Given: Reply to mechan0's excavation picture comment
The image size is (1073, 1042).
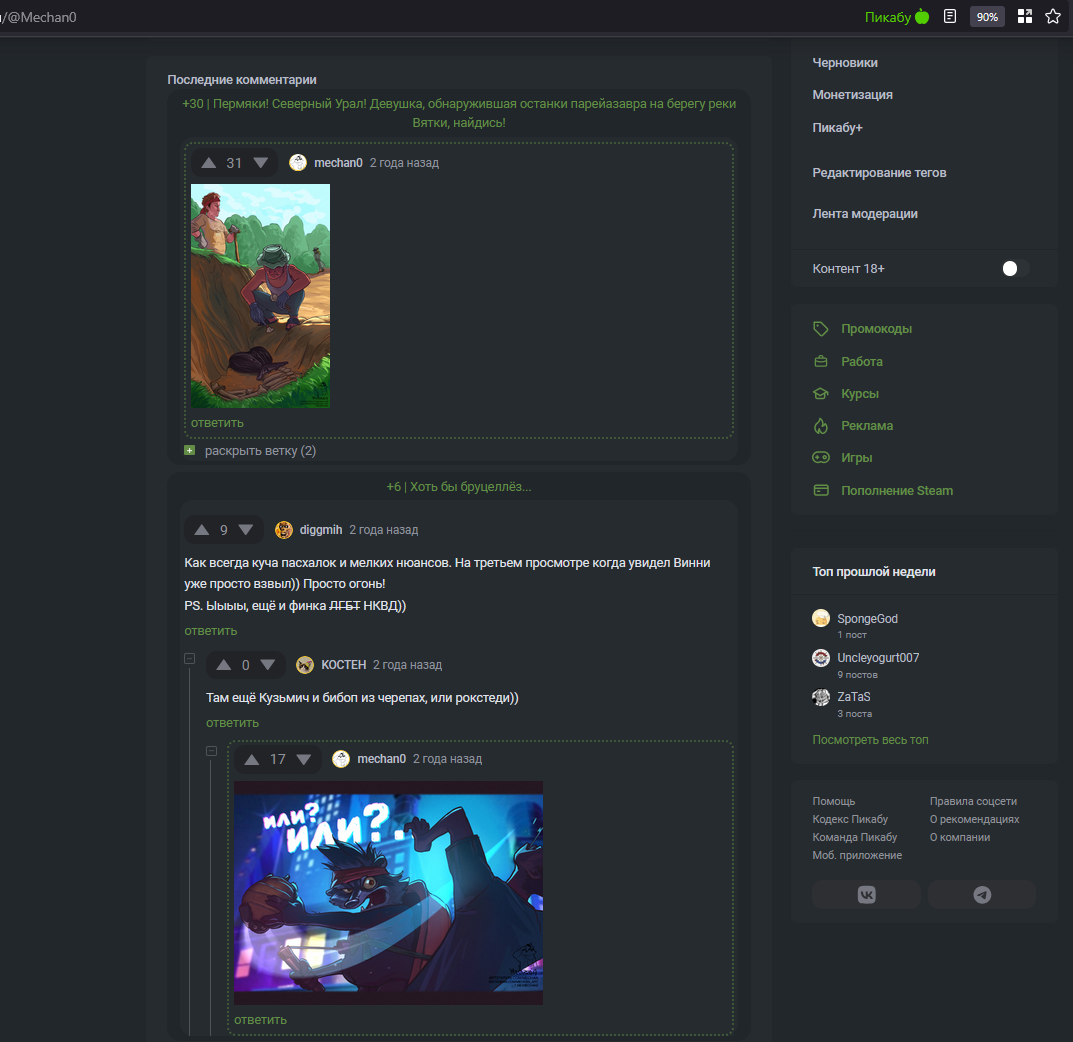Looking at the screenshot, I should point(217,423).
